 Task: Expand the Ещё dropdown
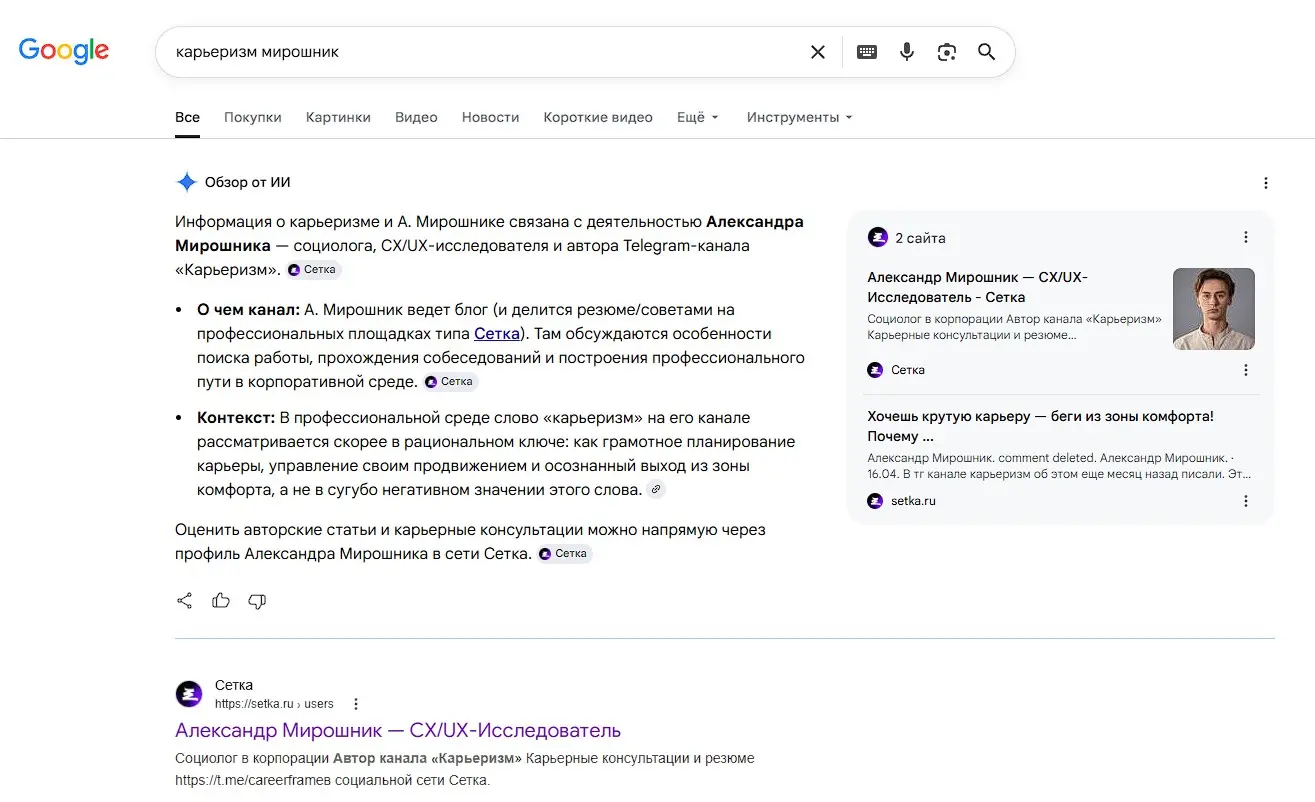pyautogui.click(x=698, y=117)
